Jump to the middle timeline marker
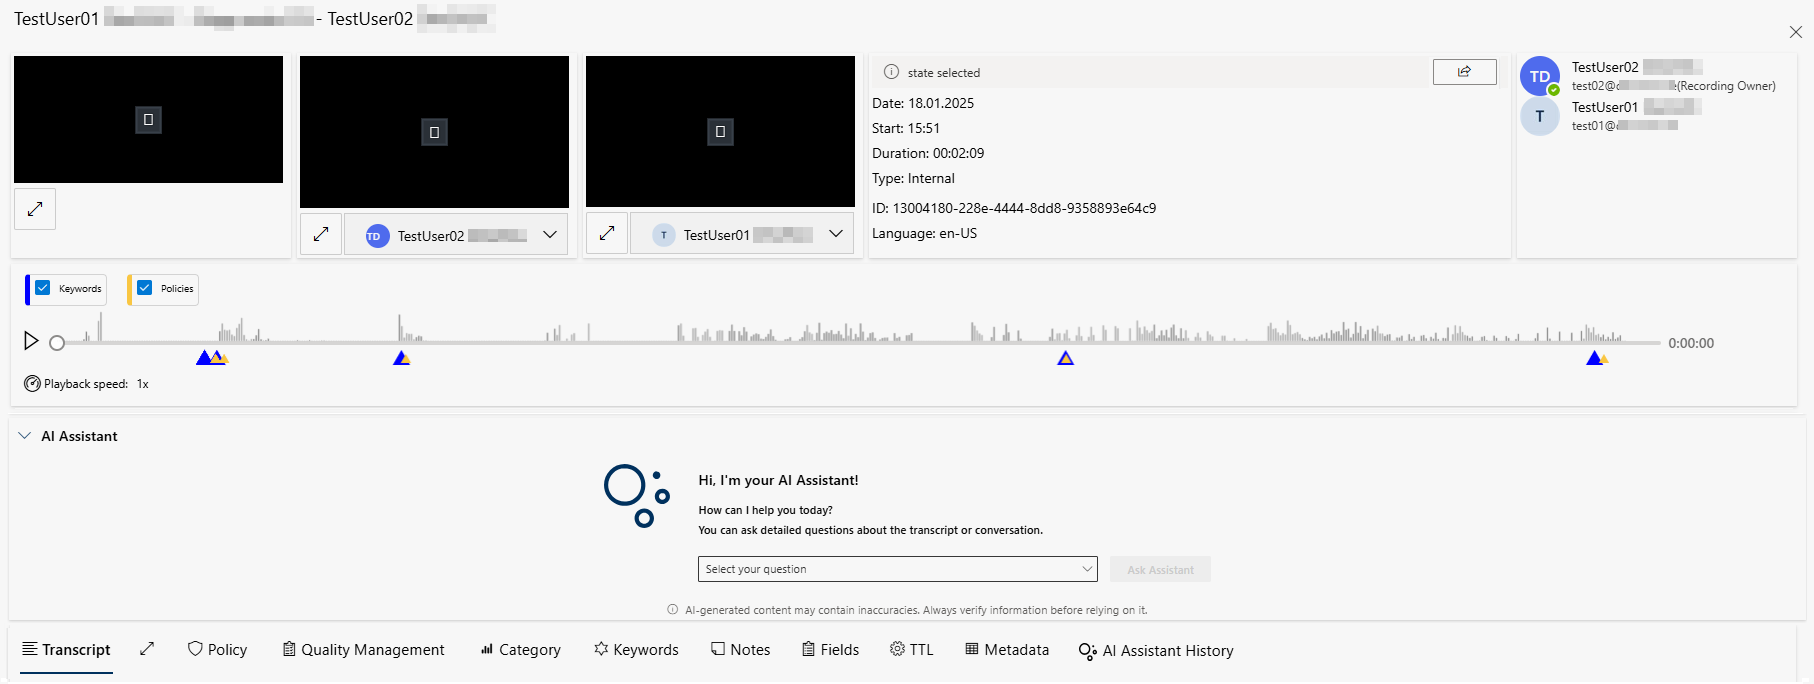1814x684 pixels. pos(1066,358)
